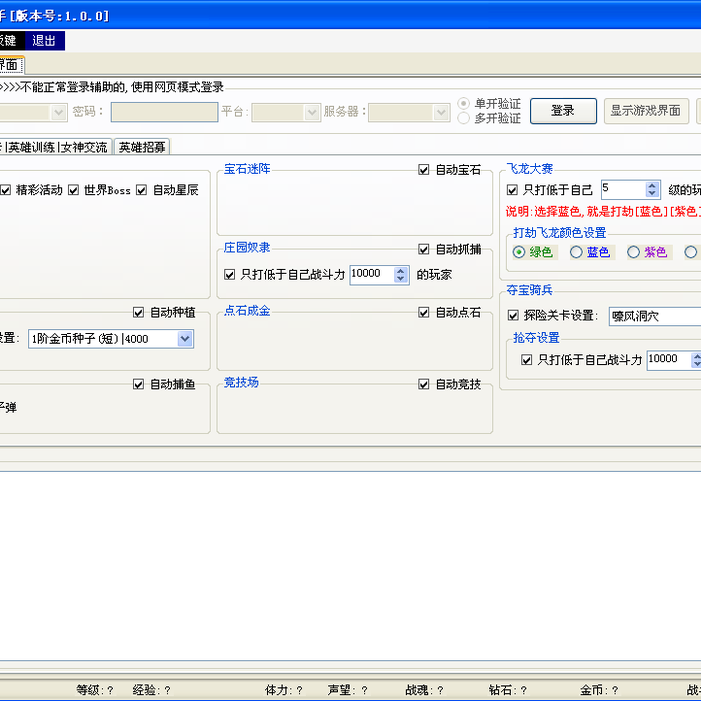Increase 庄园奴隶 战斗力 value with up arrow
Viewport: 701px width, 701px height.
point(401,270)
